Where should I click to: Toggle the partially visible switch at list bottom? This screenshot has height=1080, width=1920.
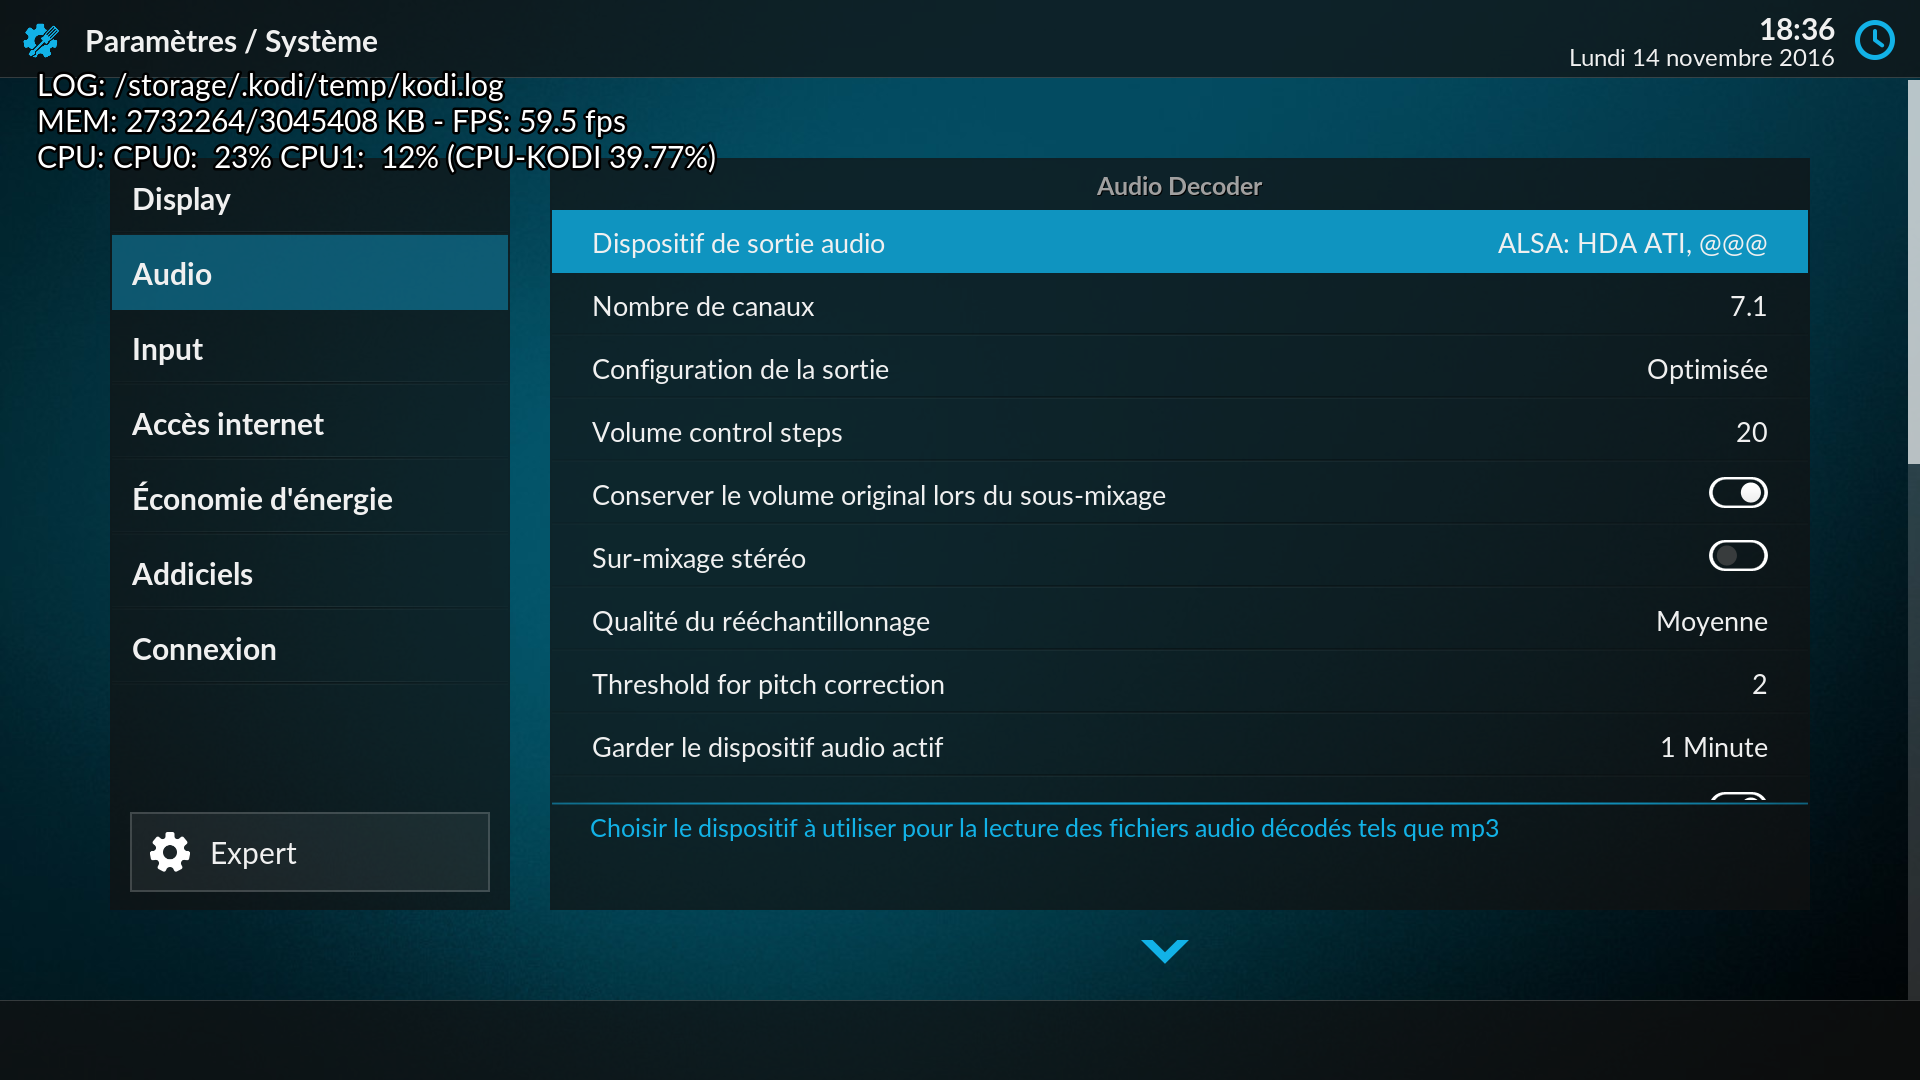(1738, 797)
